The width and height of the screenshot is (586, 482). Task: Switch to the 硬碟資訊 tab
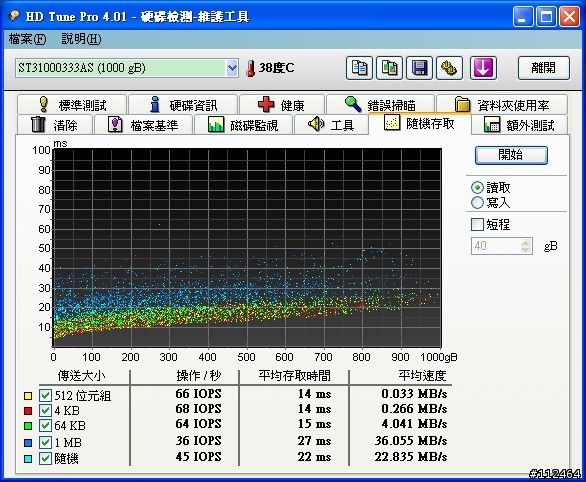point(183,105)
